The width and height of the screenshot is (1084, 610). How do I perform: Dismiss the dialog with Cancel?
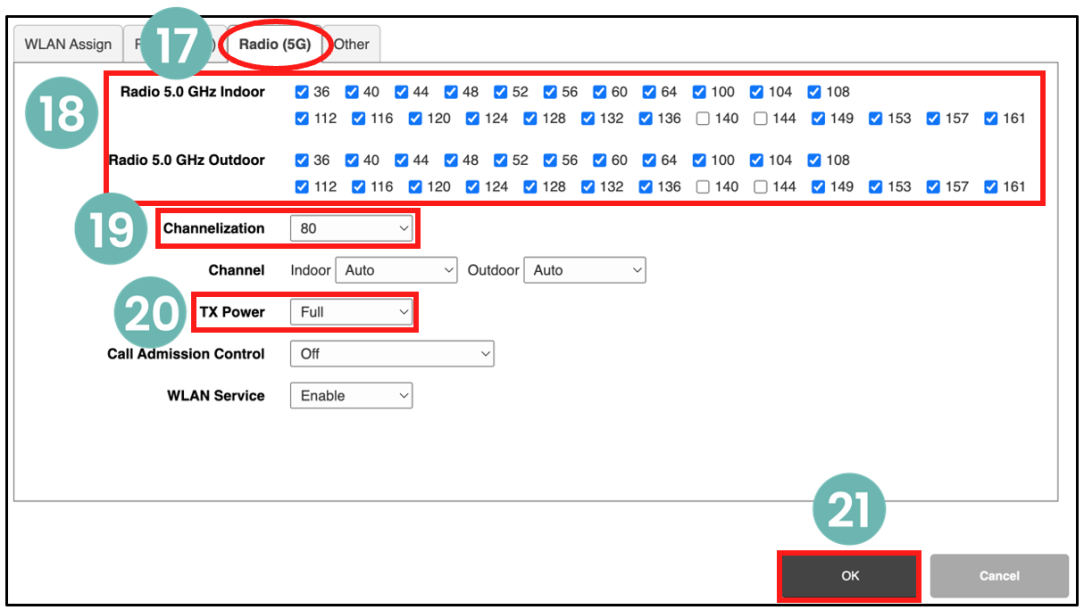tap(999, 575)
